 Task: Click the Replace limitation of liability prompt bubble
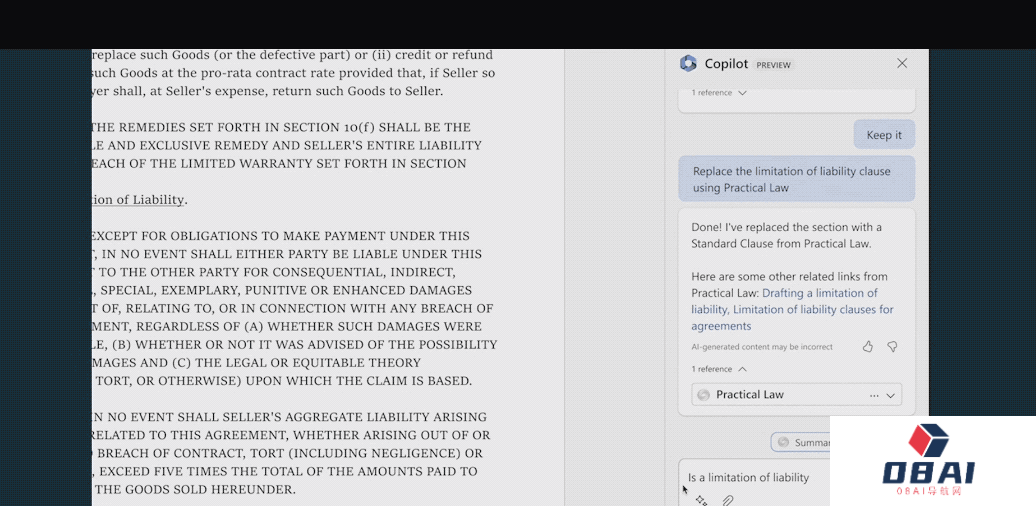pyautogui.click(x=796, y=180)
